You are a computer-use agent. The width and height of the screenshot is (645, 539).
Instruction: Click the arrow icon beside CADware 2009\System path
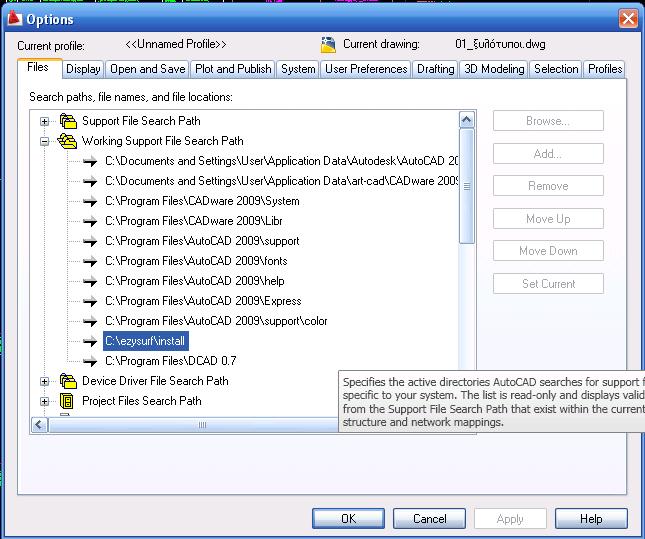tap(90, 201)
